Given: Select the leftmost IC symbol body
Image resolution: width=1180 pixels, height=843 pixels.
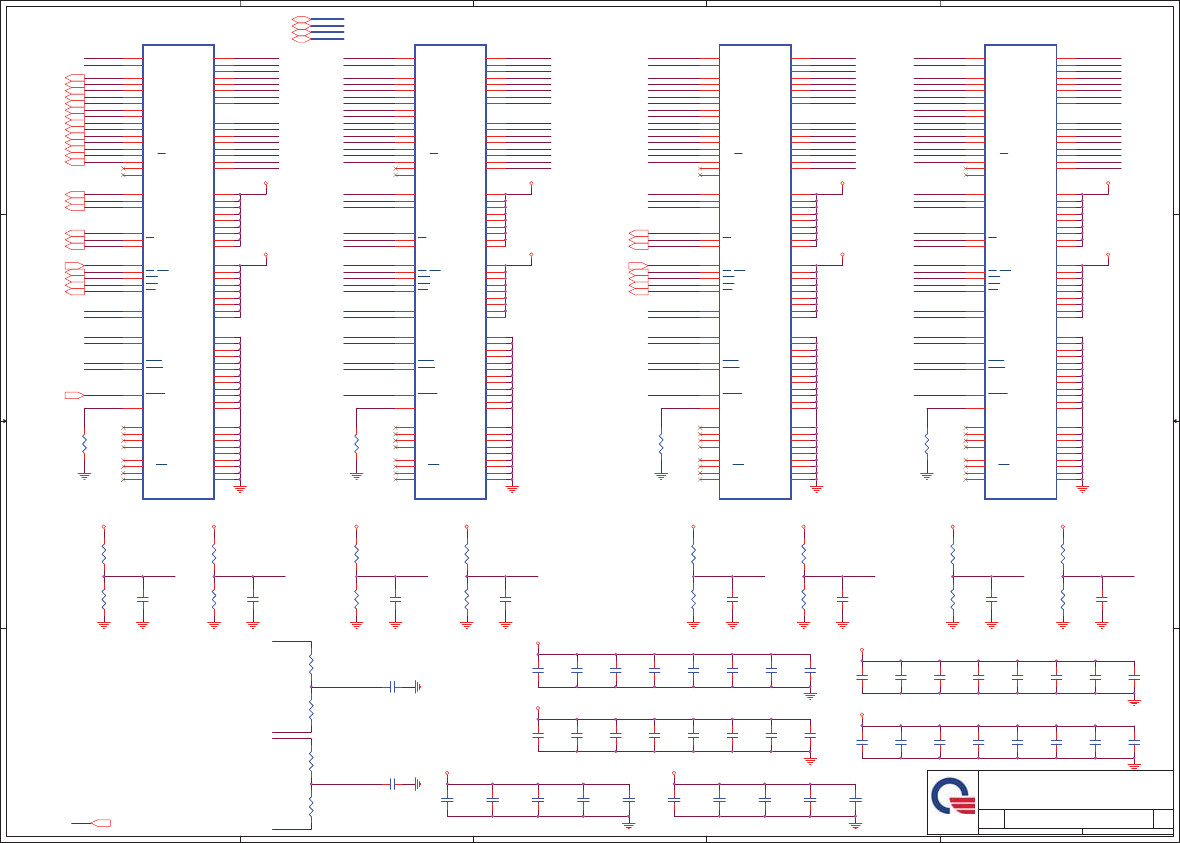Looking at the screenshot, I should (x=178, y=272).
